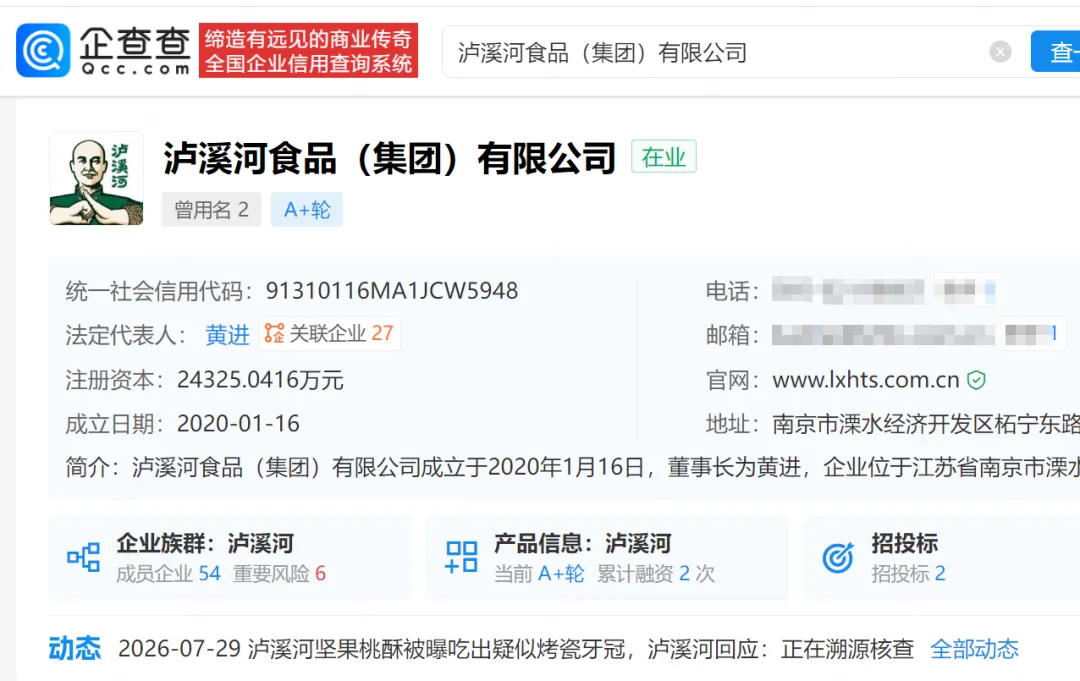Open the 招投标 card title
Viewport: 1080px width, 681px height.
click(x=904, y=543)
